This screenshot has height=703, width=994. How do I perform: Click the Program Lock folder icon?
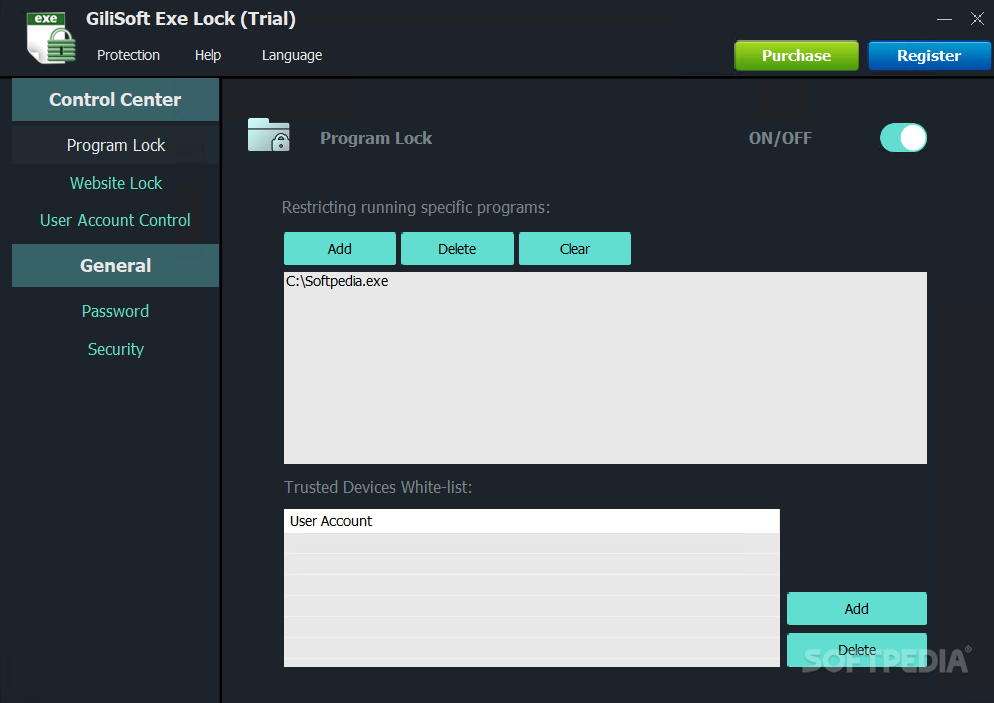point(269,134)
